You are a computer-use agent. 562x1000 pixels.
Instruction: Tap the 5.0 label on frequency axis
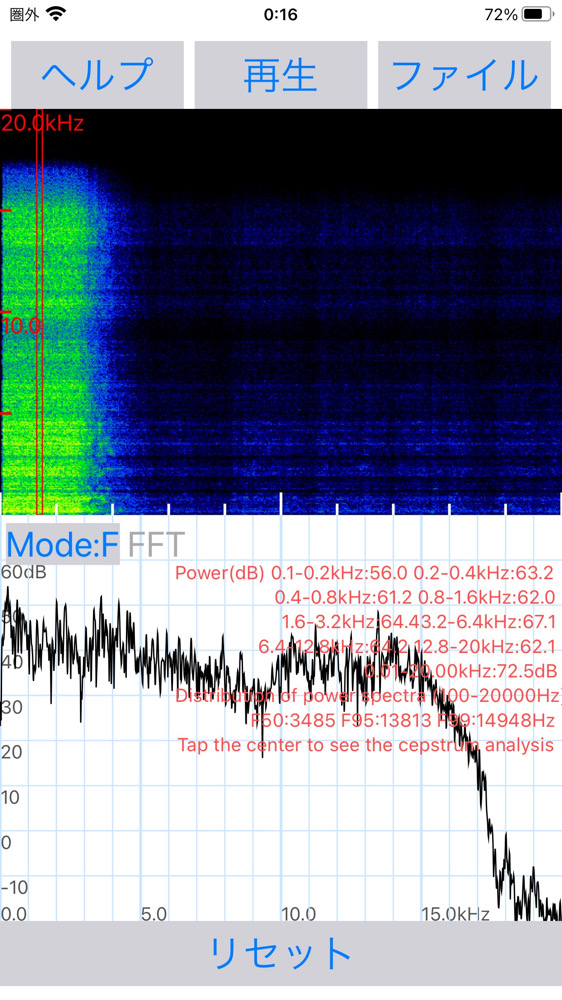[x=154, y=914]
